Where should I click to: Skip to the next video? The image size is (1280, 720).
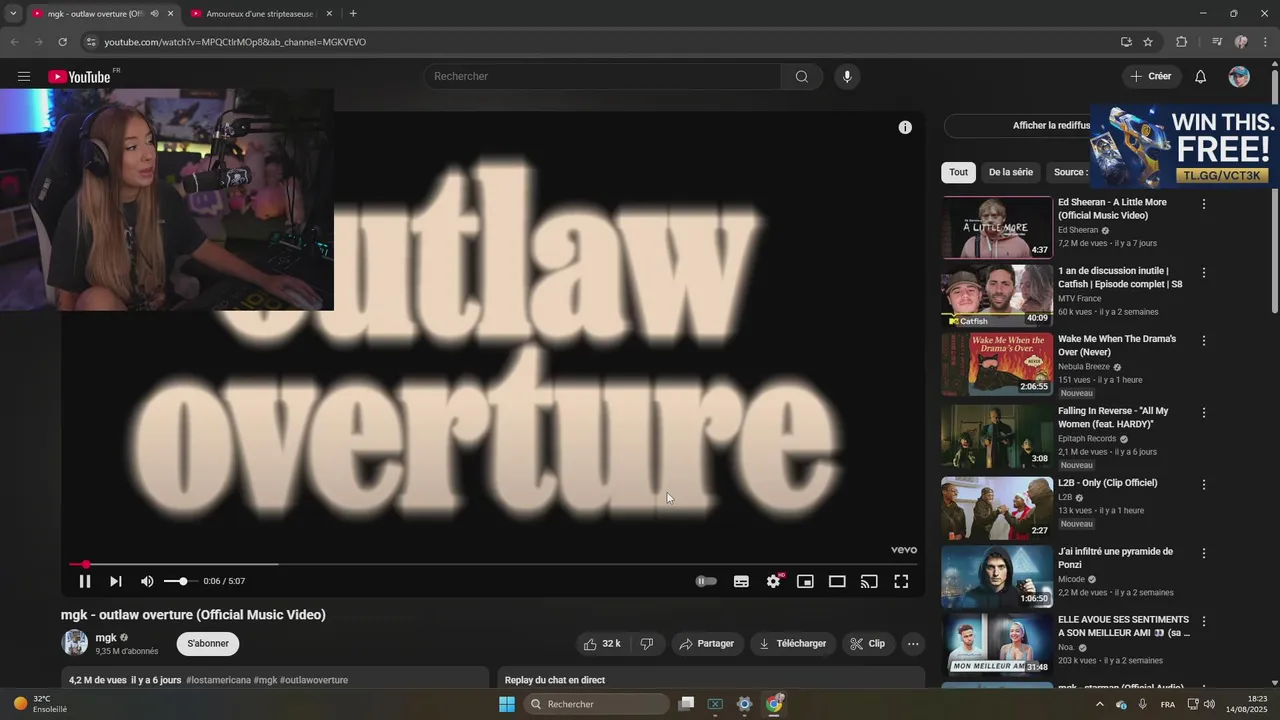[116, 581]
